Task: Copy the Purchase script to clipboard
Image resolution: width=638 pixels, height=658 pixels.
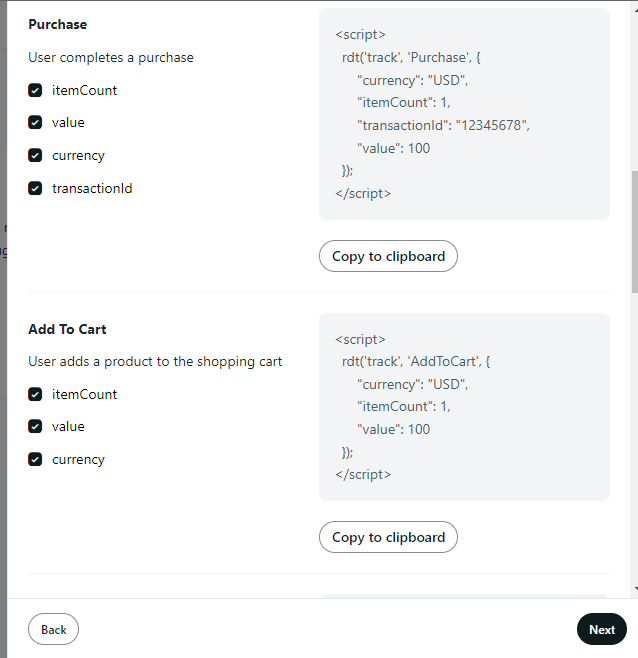Action: click(x=388, y=256)
